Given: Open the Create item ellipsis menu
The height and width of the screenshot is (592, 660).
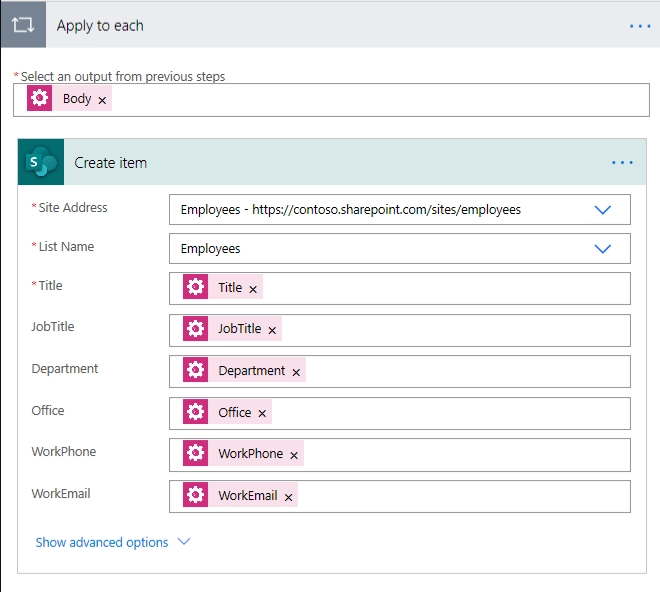Looking at the screenshot, I should (622, 163).
